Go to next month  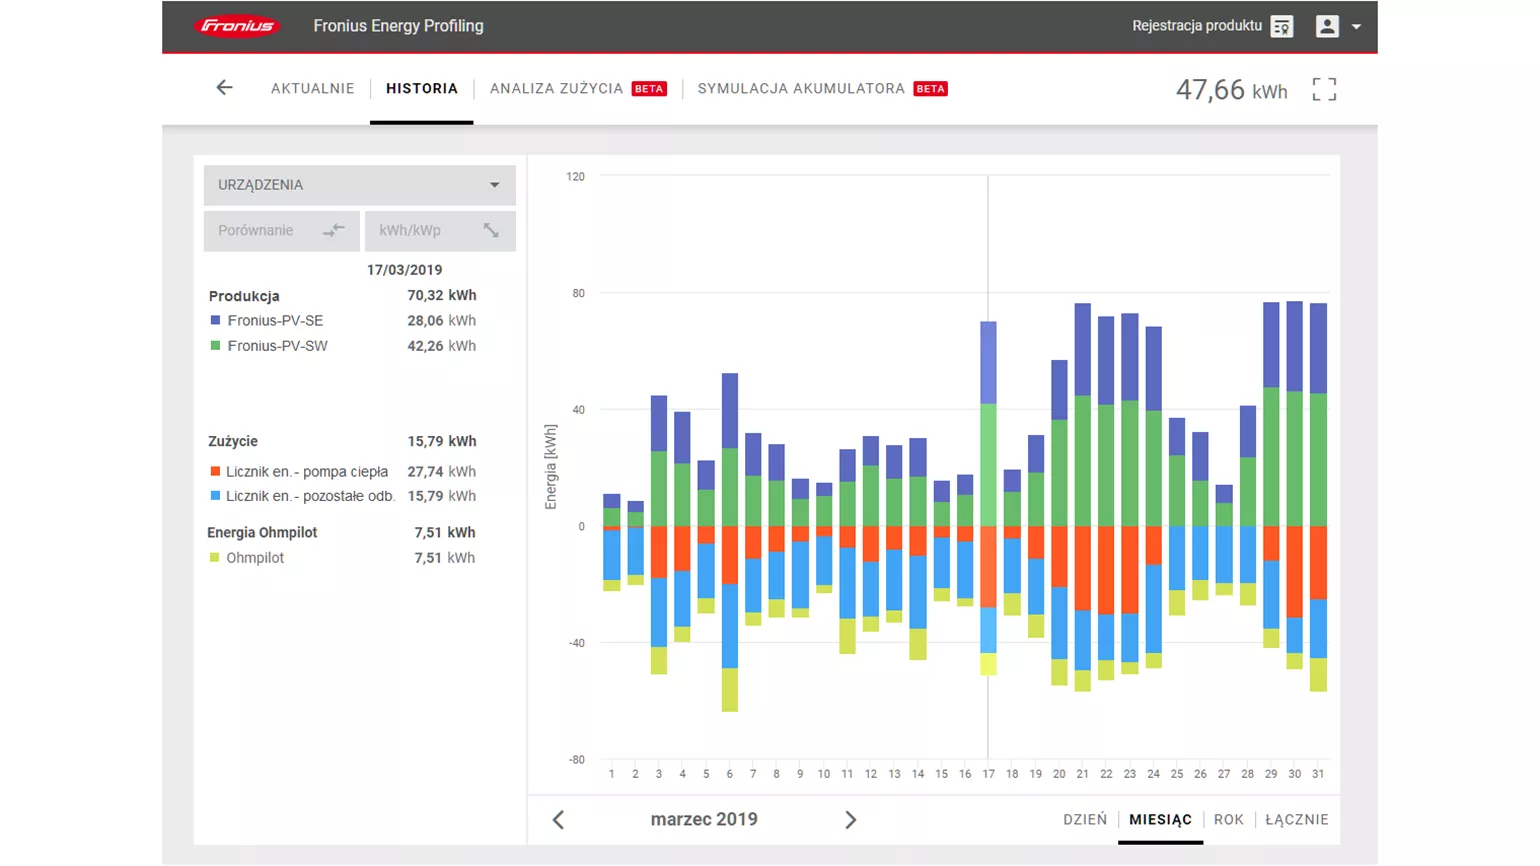point(850,820)
